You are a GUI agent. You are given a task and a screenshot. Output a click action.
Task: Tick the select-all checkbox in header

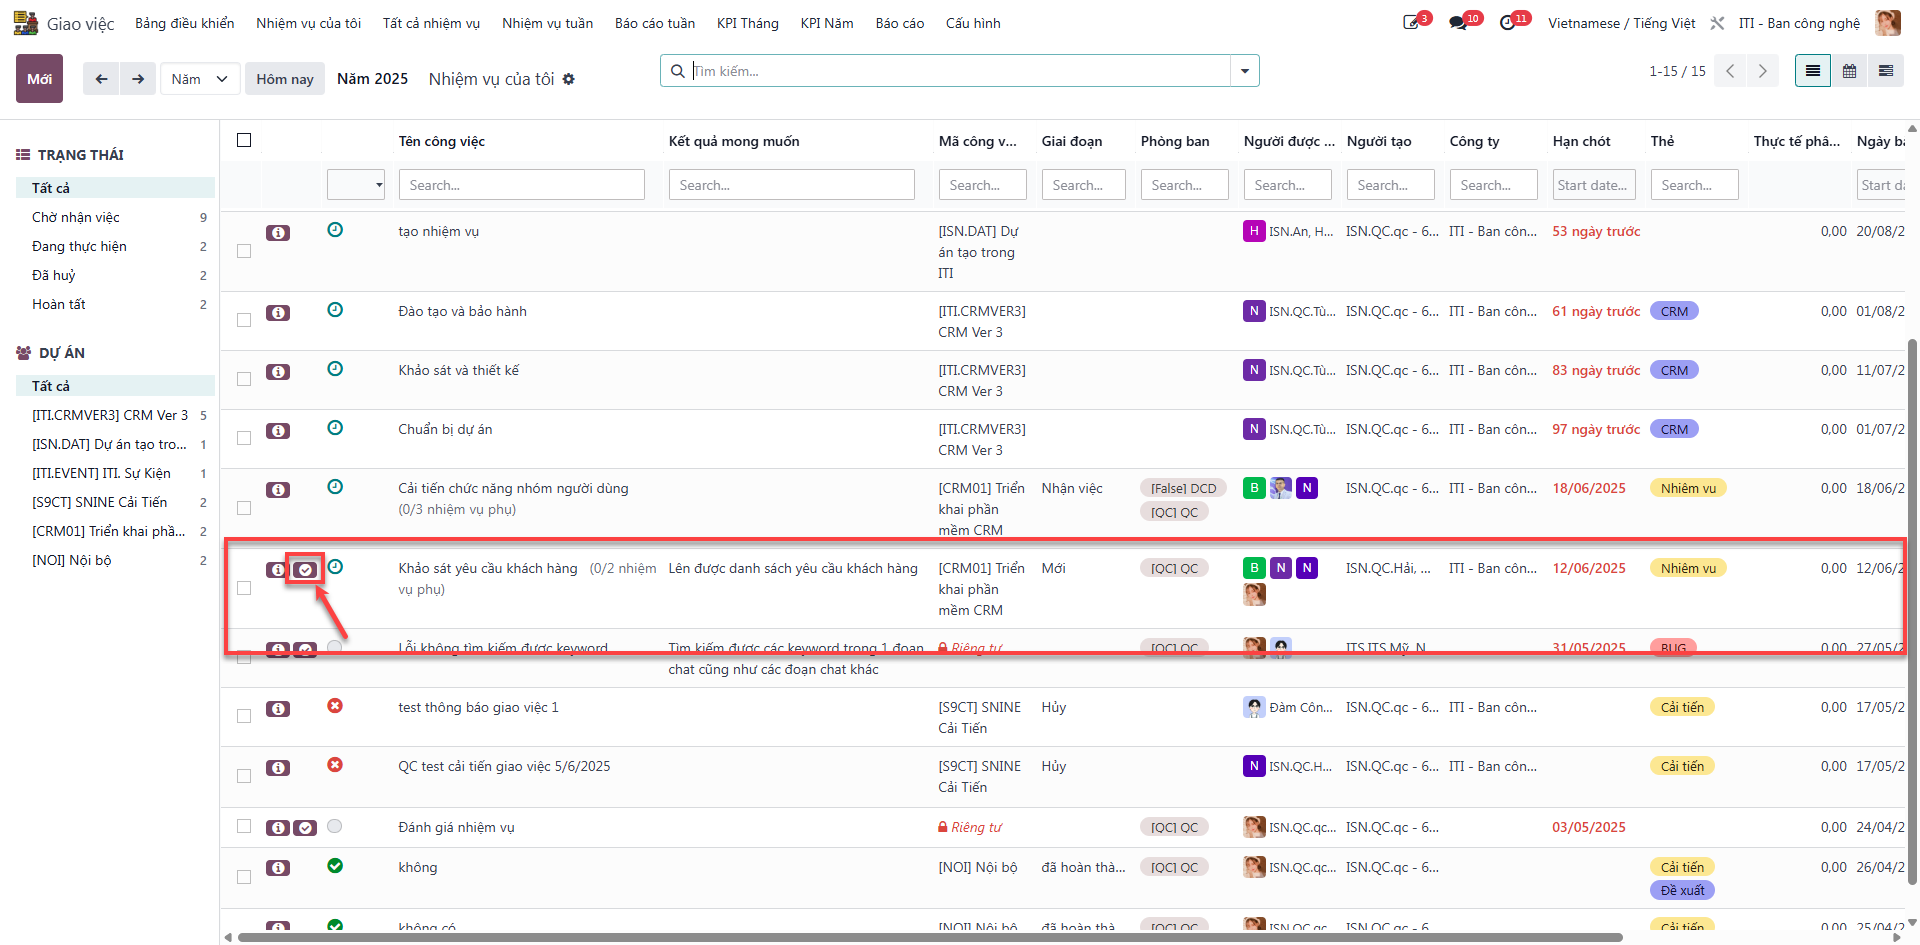pos(244,140)
